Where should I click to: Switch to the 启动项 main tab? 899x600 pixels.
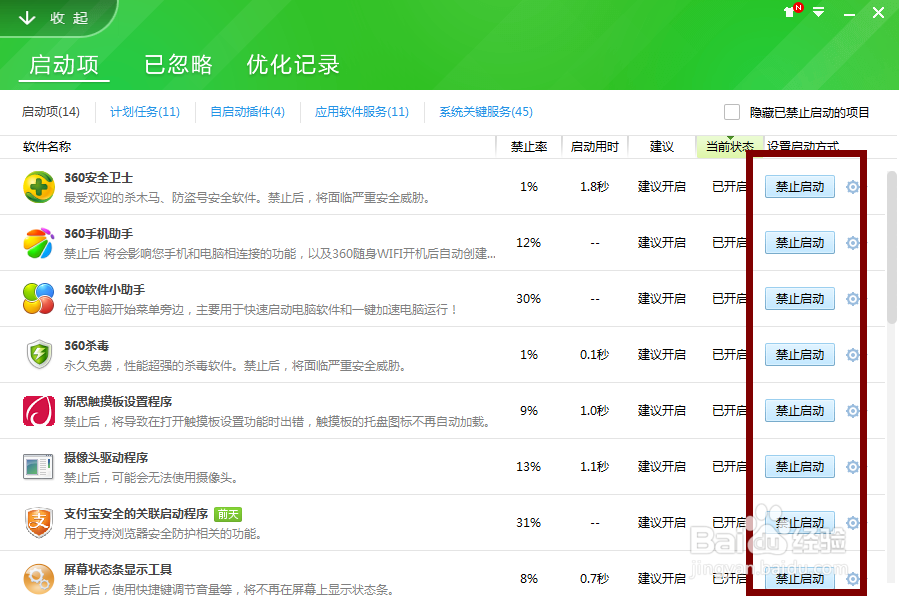(64, 65)
